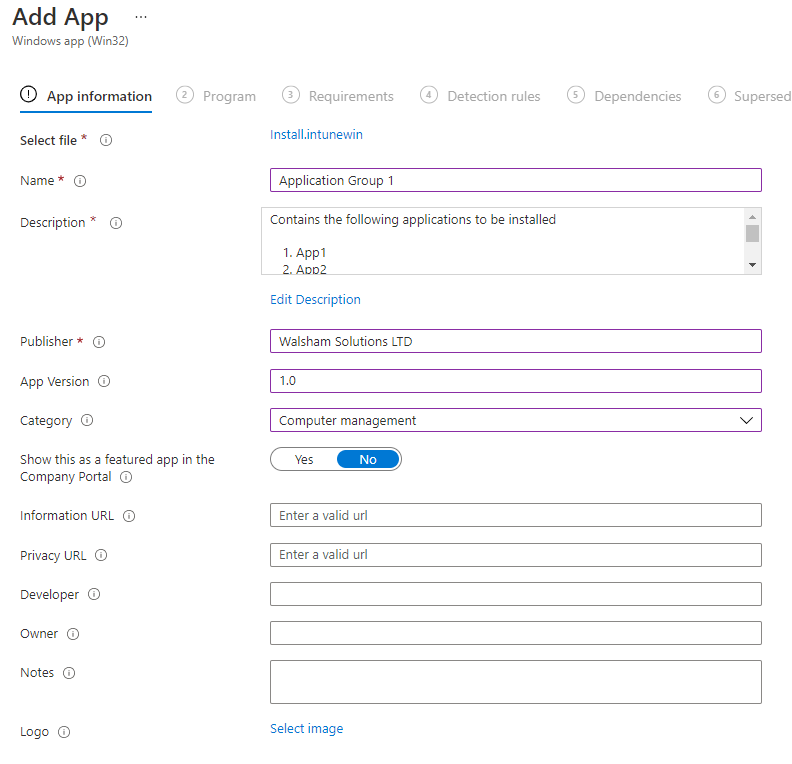Click the Edit Description link

pos(315,299)
